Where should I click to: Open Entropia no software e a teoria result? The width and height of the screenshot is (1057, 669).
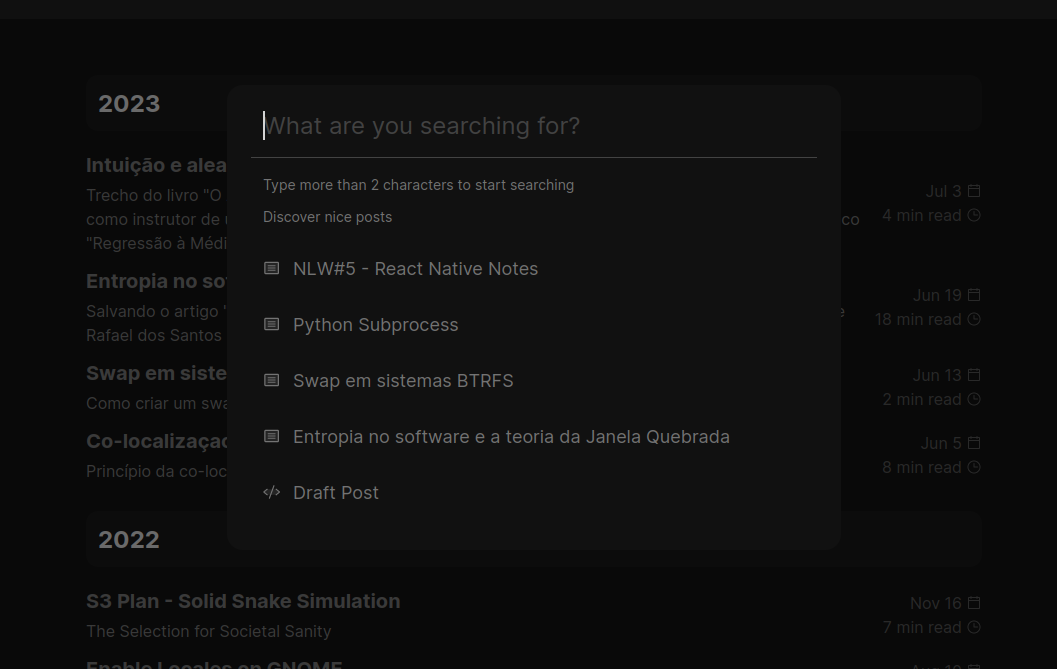(511, 437)
